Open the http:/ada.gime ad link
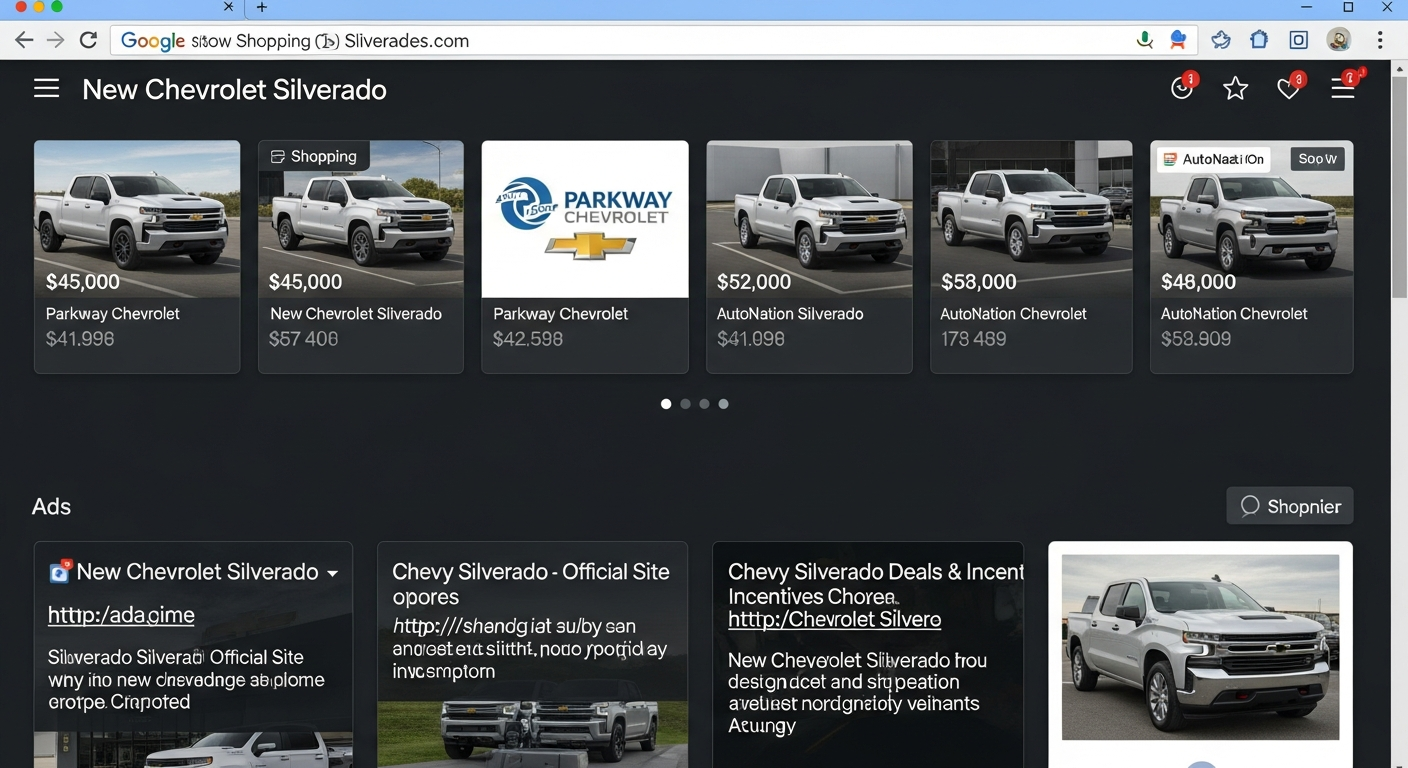Image resolution: width=1408 pixels, height=768 pixels. click(121, 615)
